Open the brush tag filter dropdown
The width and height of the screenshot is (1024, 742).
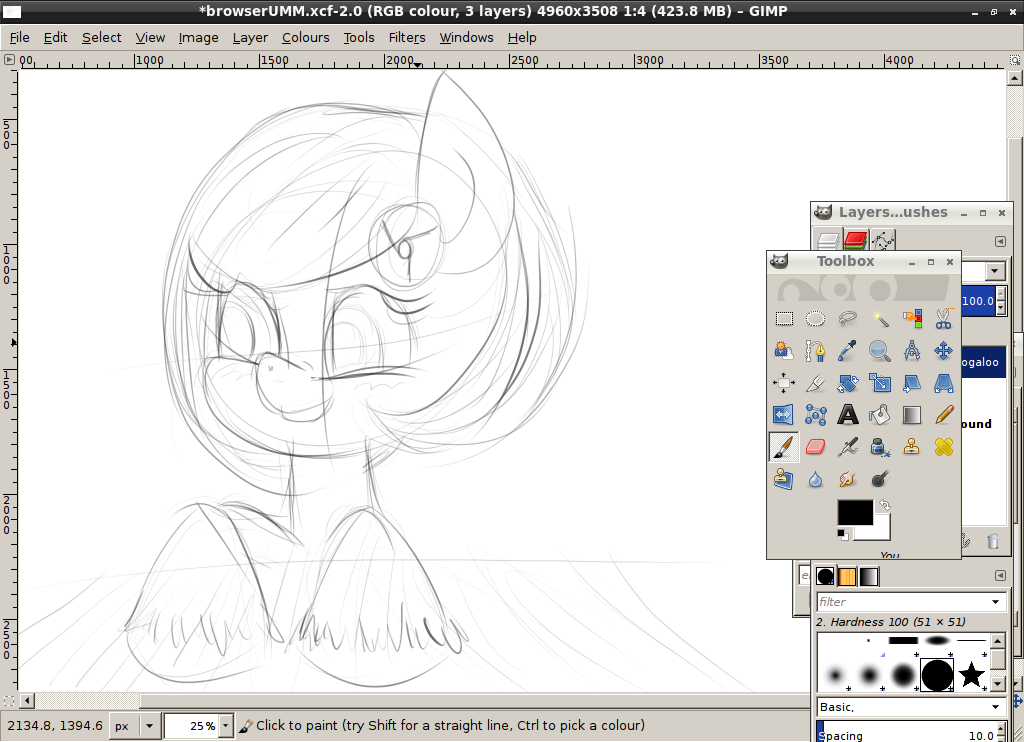coord(995,602)
